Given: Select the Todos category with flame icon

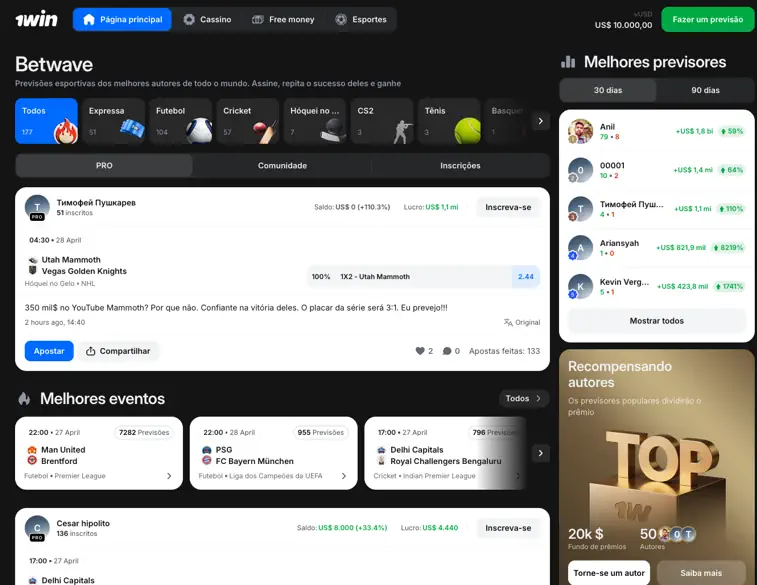Looking at the screenshot, I should (x=46, y=121).
